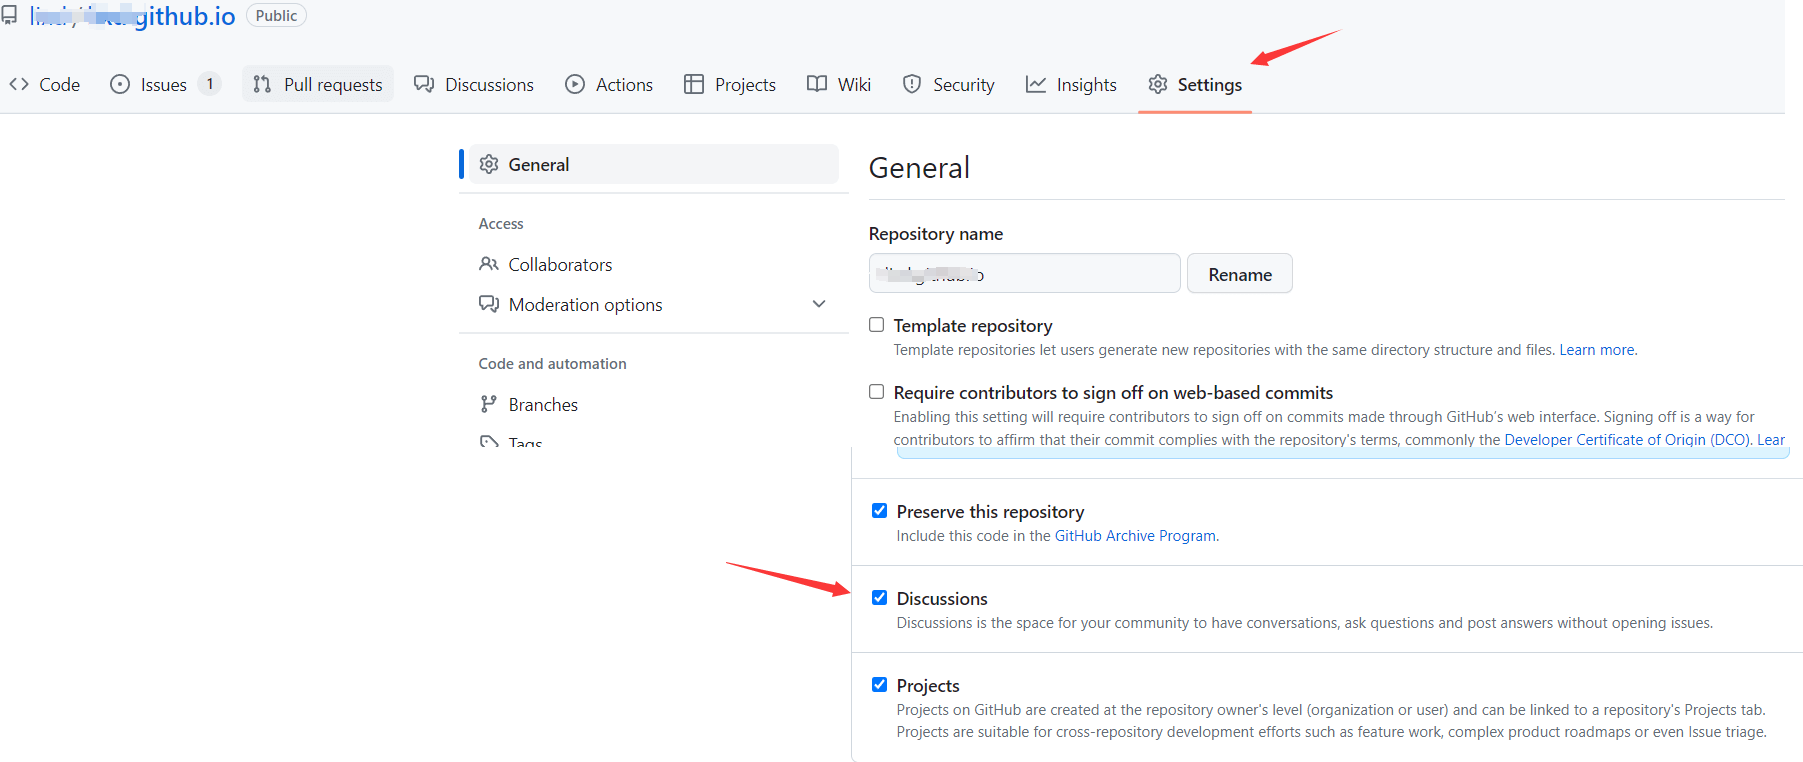Image resolution: width=1803 pixels, height=762 pixels.
Task: Toggle the Discussions feature checkbox
Action: tap(880, 598)
